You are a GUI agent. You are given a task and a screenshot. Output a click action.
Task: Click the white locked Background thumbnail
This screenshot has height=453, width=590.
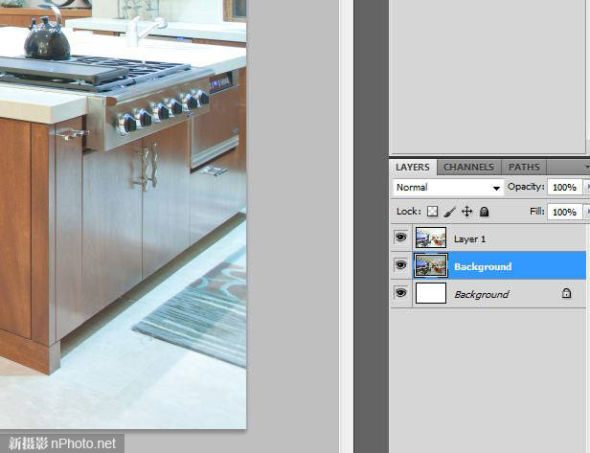[431, 293]
